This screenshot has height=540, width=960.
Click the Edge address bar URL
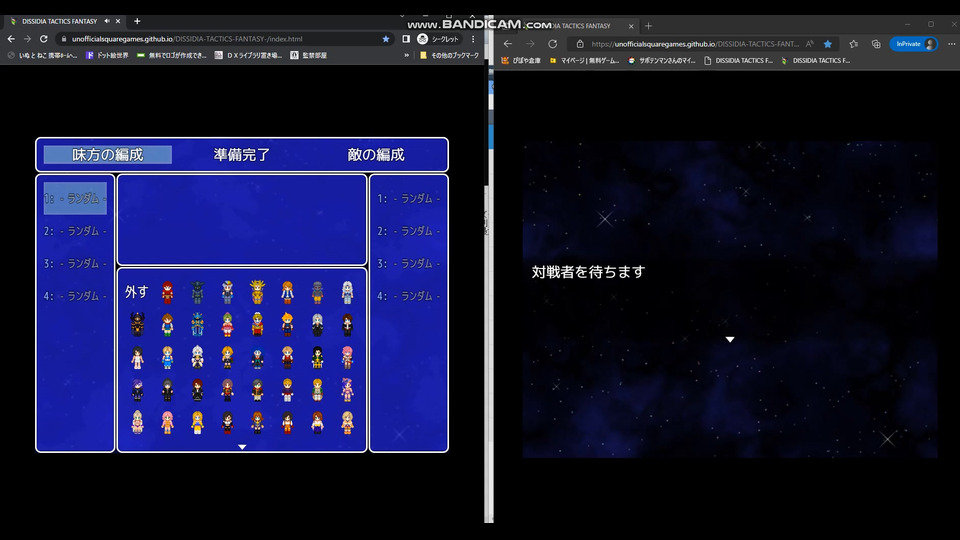coord(695,43)
